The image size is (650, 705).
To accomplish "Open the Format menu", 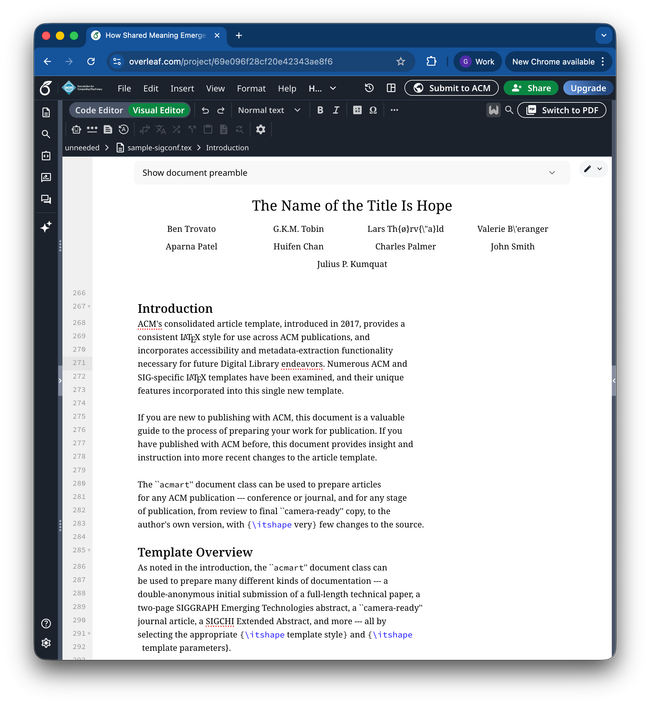I will coord(251,88).
